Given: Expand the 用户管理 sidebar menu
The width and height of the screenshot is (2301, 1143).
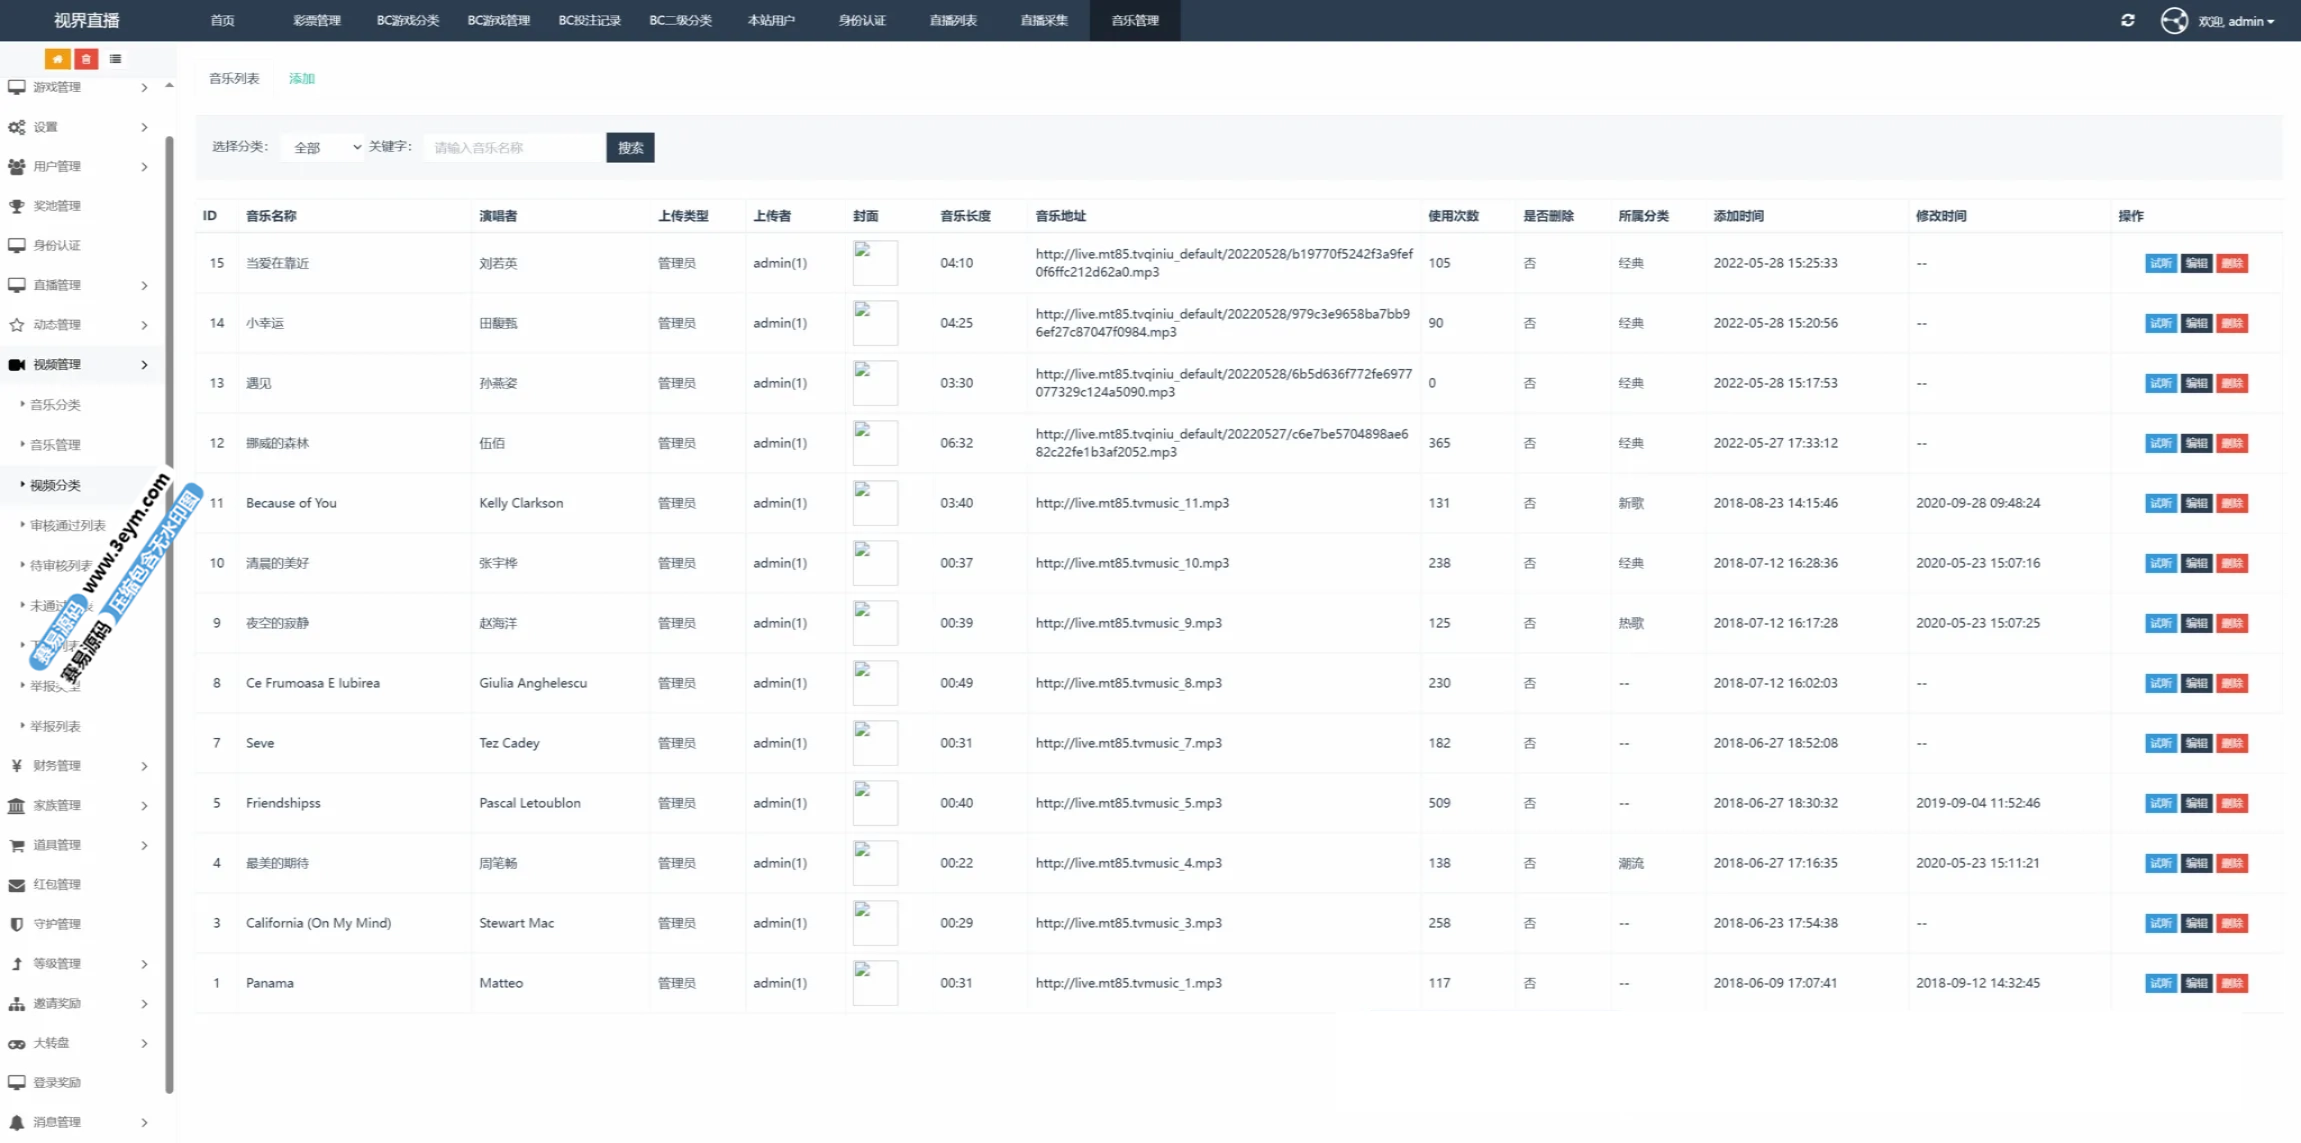Looking at the screenshot, I should pyautogui.click(x=78, y=167).
